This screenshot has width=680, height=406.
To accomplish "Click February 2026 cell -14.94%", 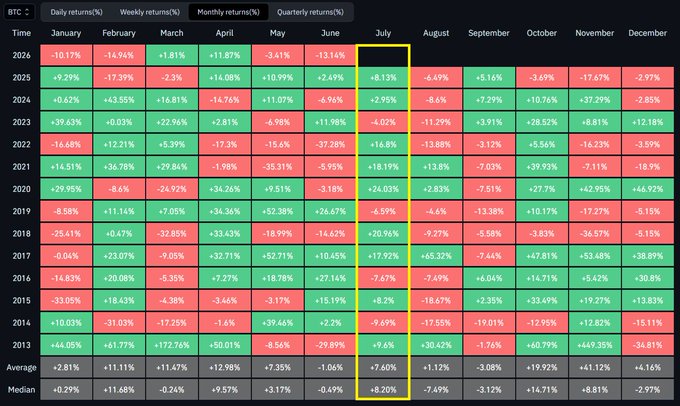I will click(x=119, y=55).
